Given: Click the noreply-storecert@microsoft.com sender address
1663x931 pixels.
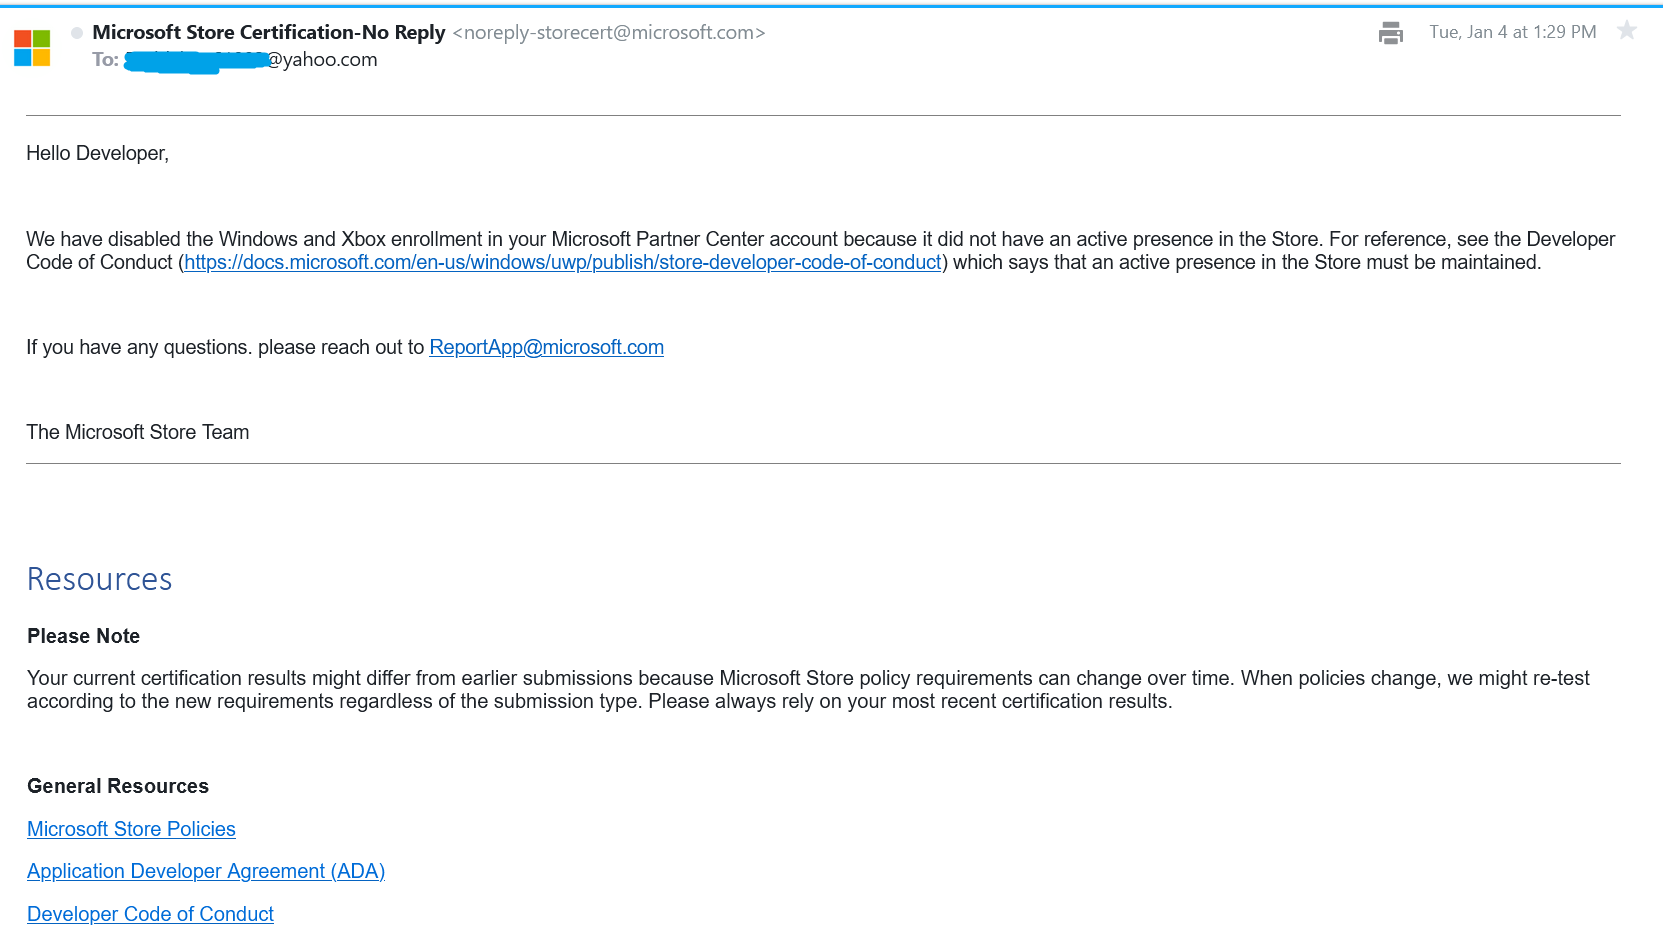Looking at the screenshot, I should click(609, 32).
